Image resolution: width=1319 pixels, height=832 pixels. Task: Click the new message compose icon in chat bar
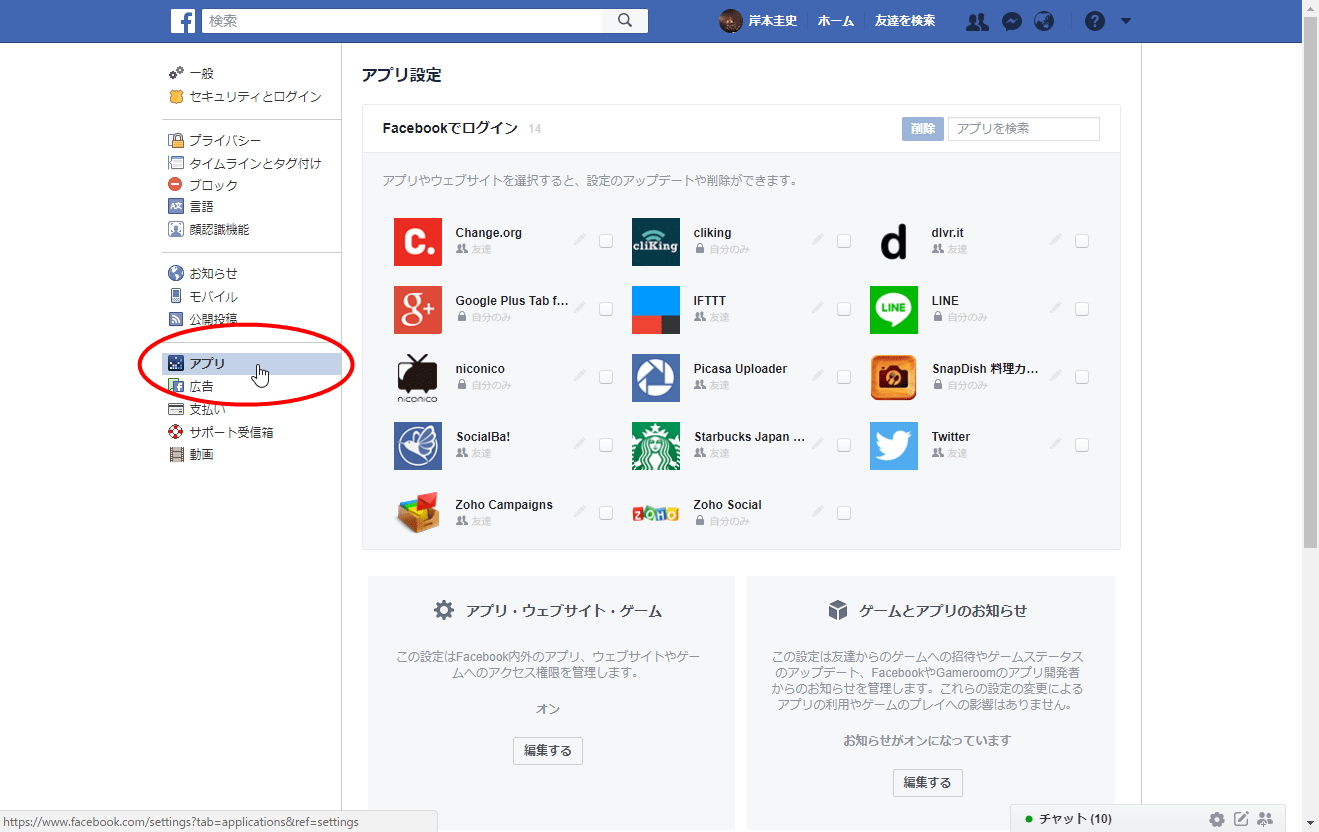pyautogui.click(x=1241, y=819)
